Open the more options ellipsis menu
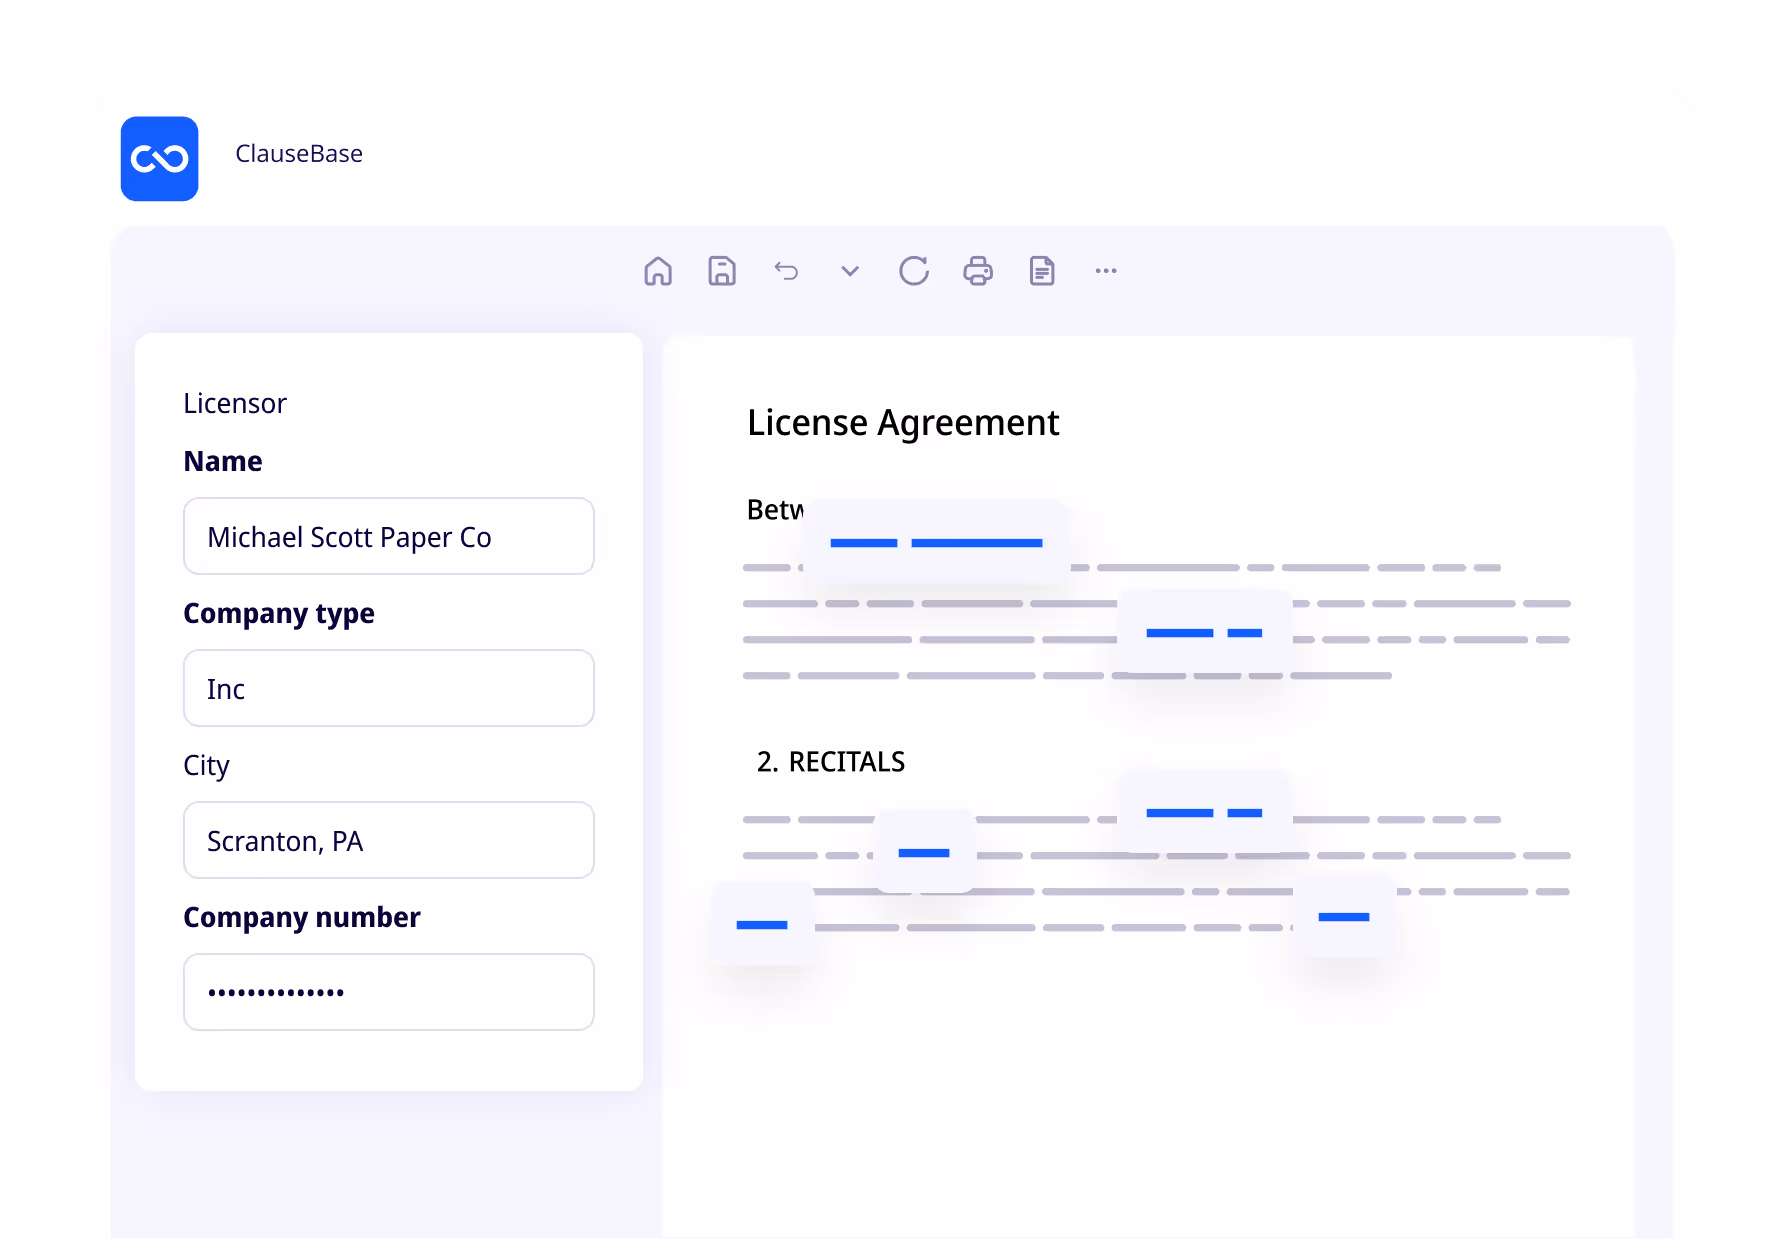 click(1106, 271)
